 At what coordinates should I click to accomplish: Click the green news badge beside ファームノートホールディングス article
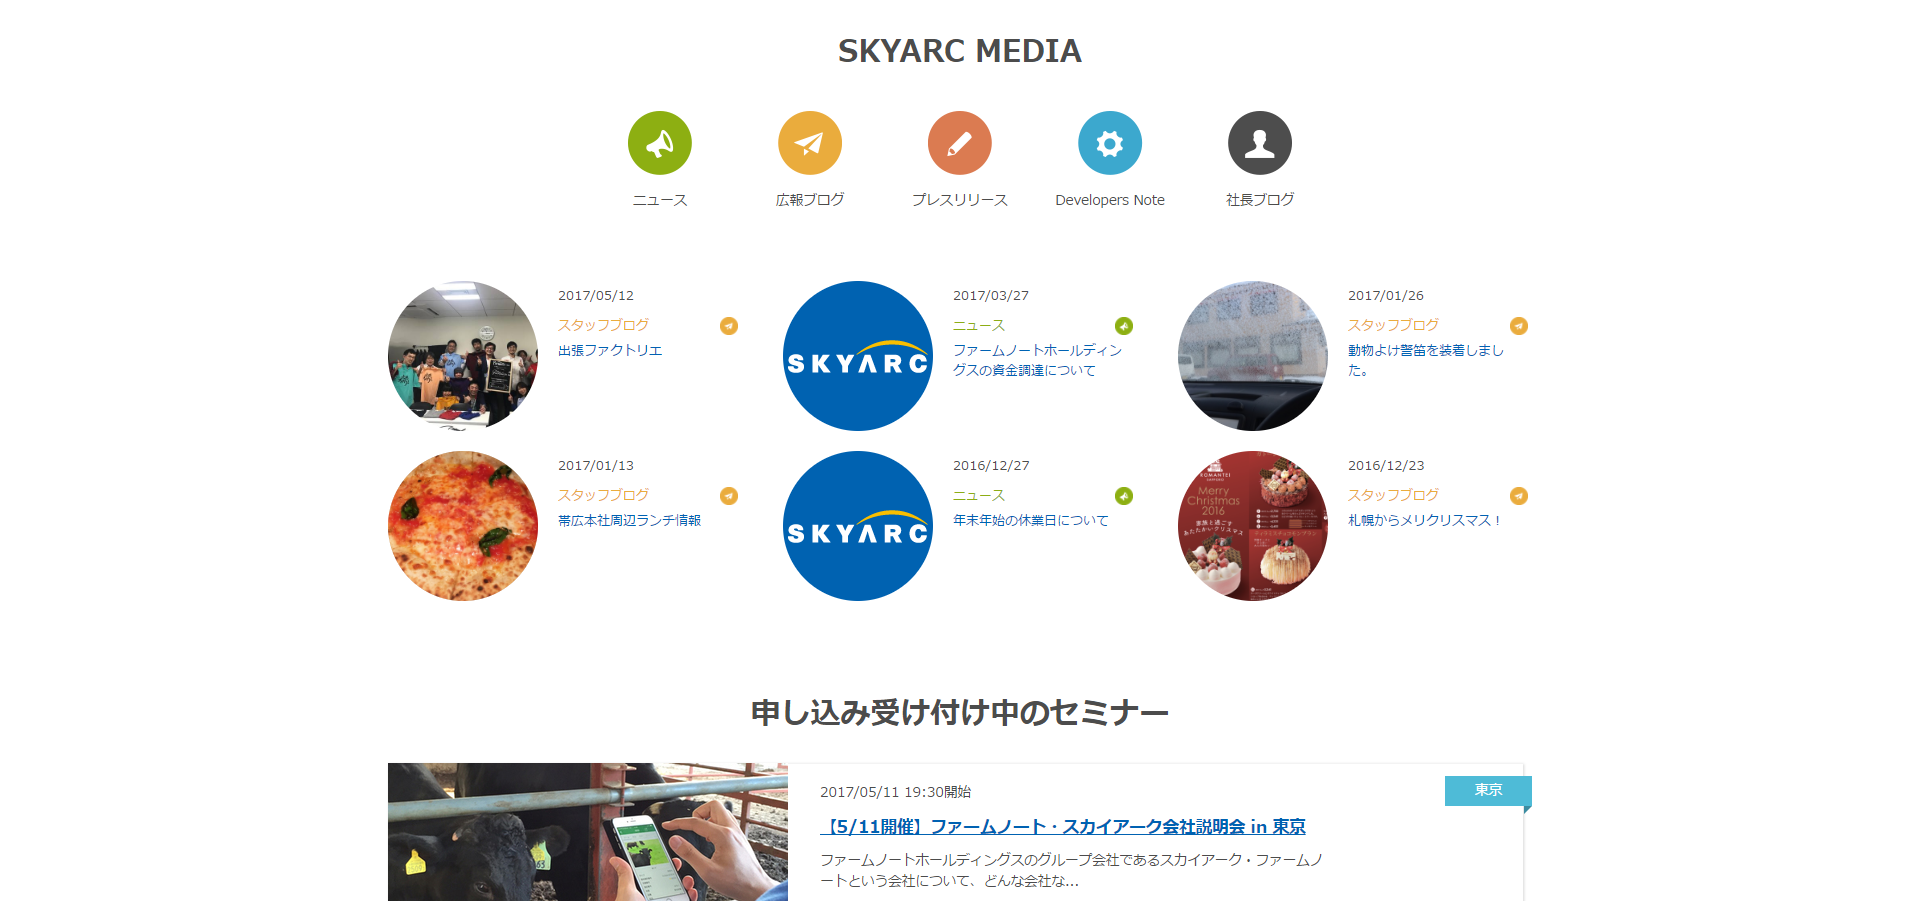point(1125,326)
